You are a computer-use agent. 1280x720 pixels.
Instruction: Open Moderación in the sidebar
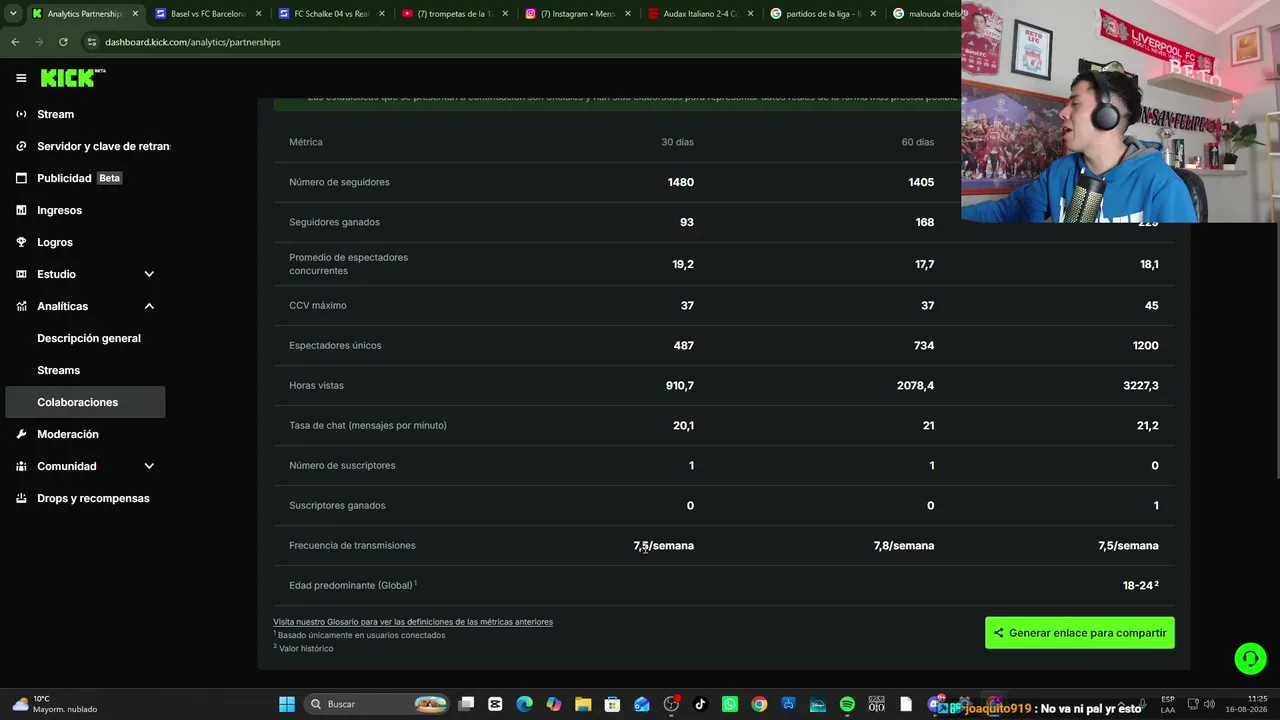86,434
